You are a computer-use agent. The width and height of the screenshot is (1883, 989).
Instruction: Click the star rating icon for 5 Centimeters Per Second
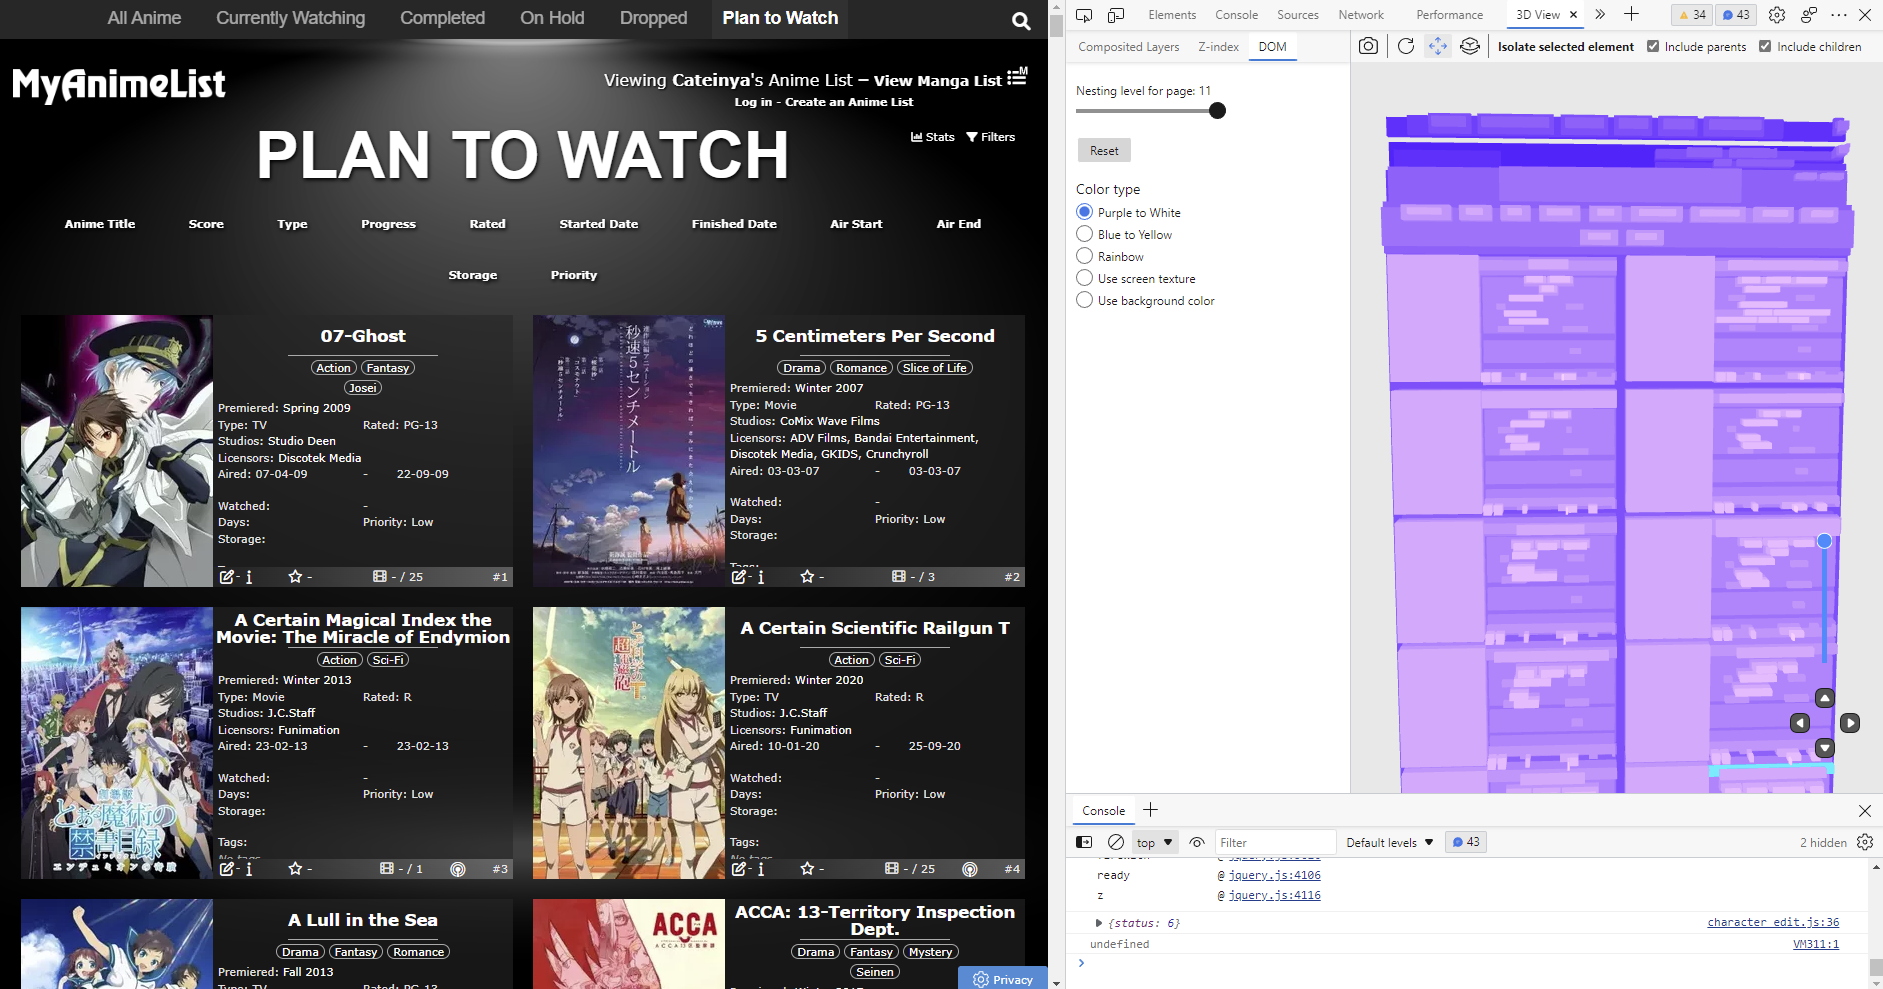(x=806, y=577)
